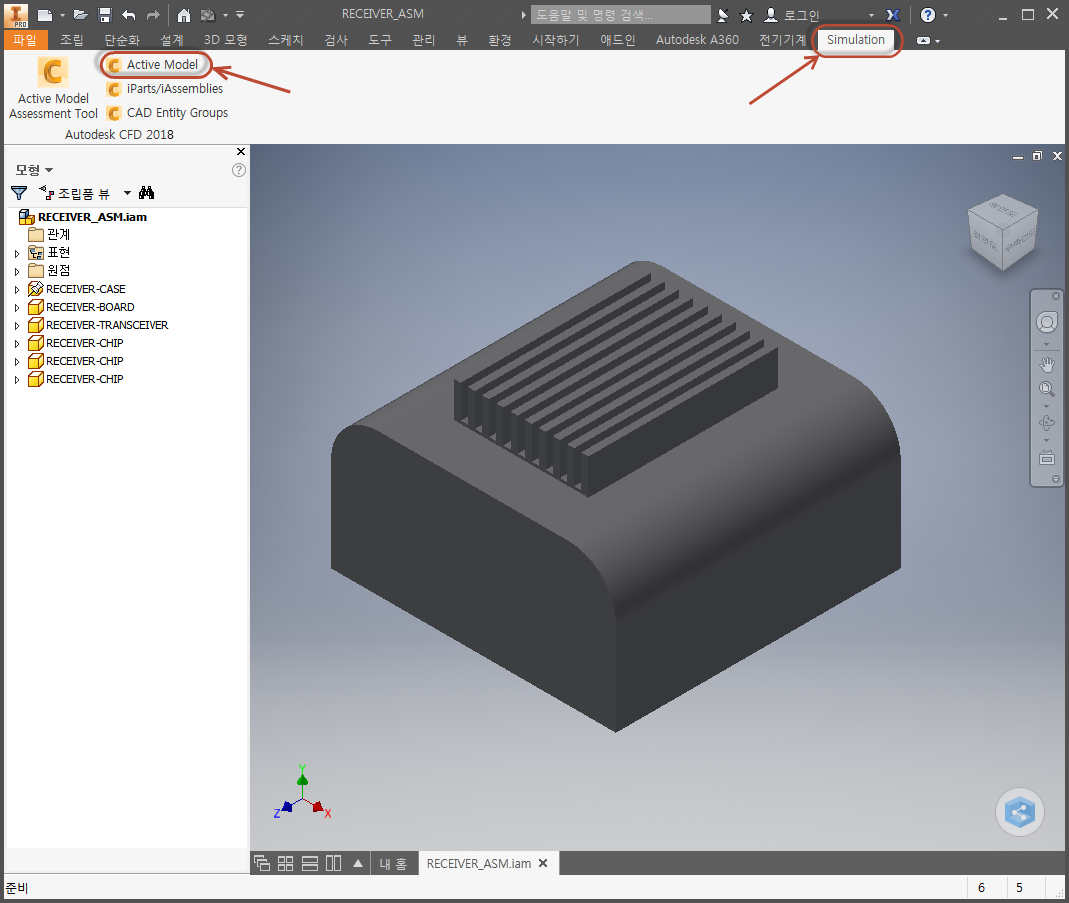Open the browser panel help icon

(x=239, y=170)
